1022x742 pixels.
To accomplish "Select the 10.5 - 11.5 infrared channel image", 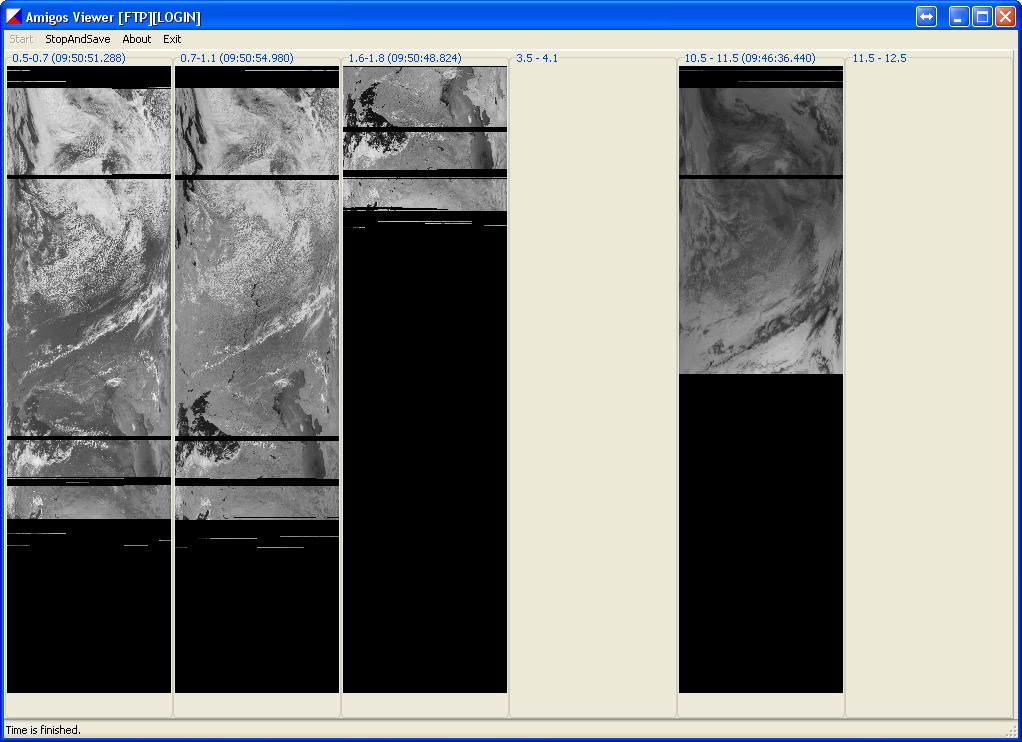I will tap(761, 379).
